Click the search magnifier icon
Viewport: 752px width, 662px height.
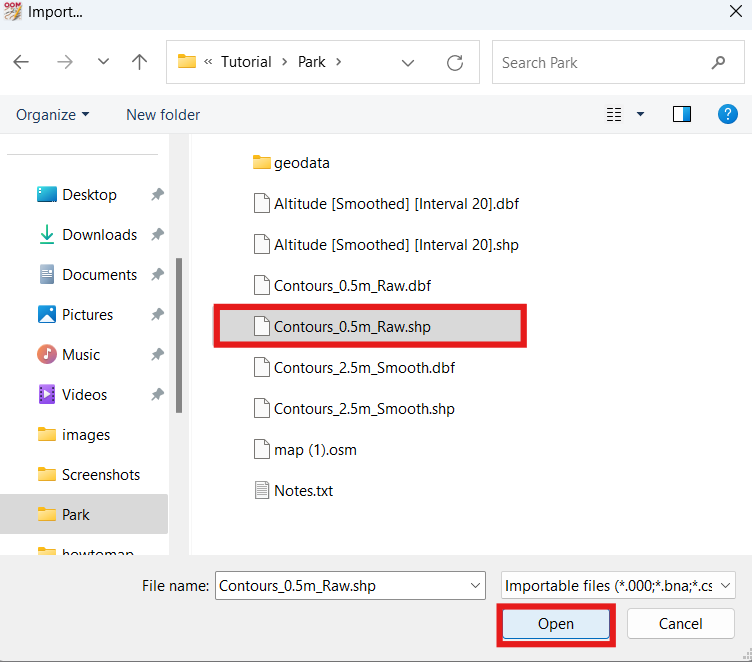(x=718, y=62)
